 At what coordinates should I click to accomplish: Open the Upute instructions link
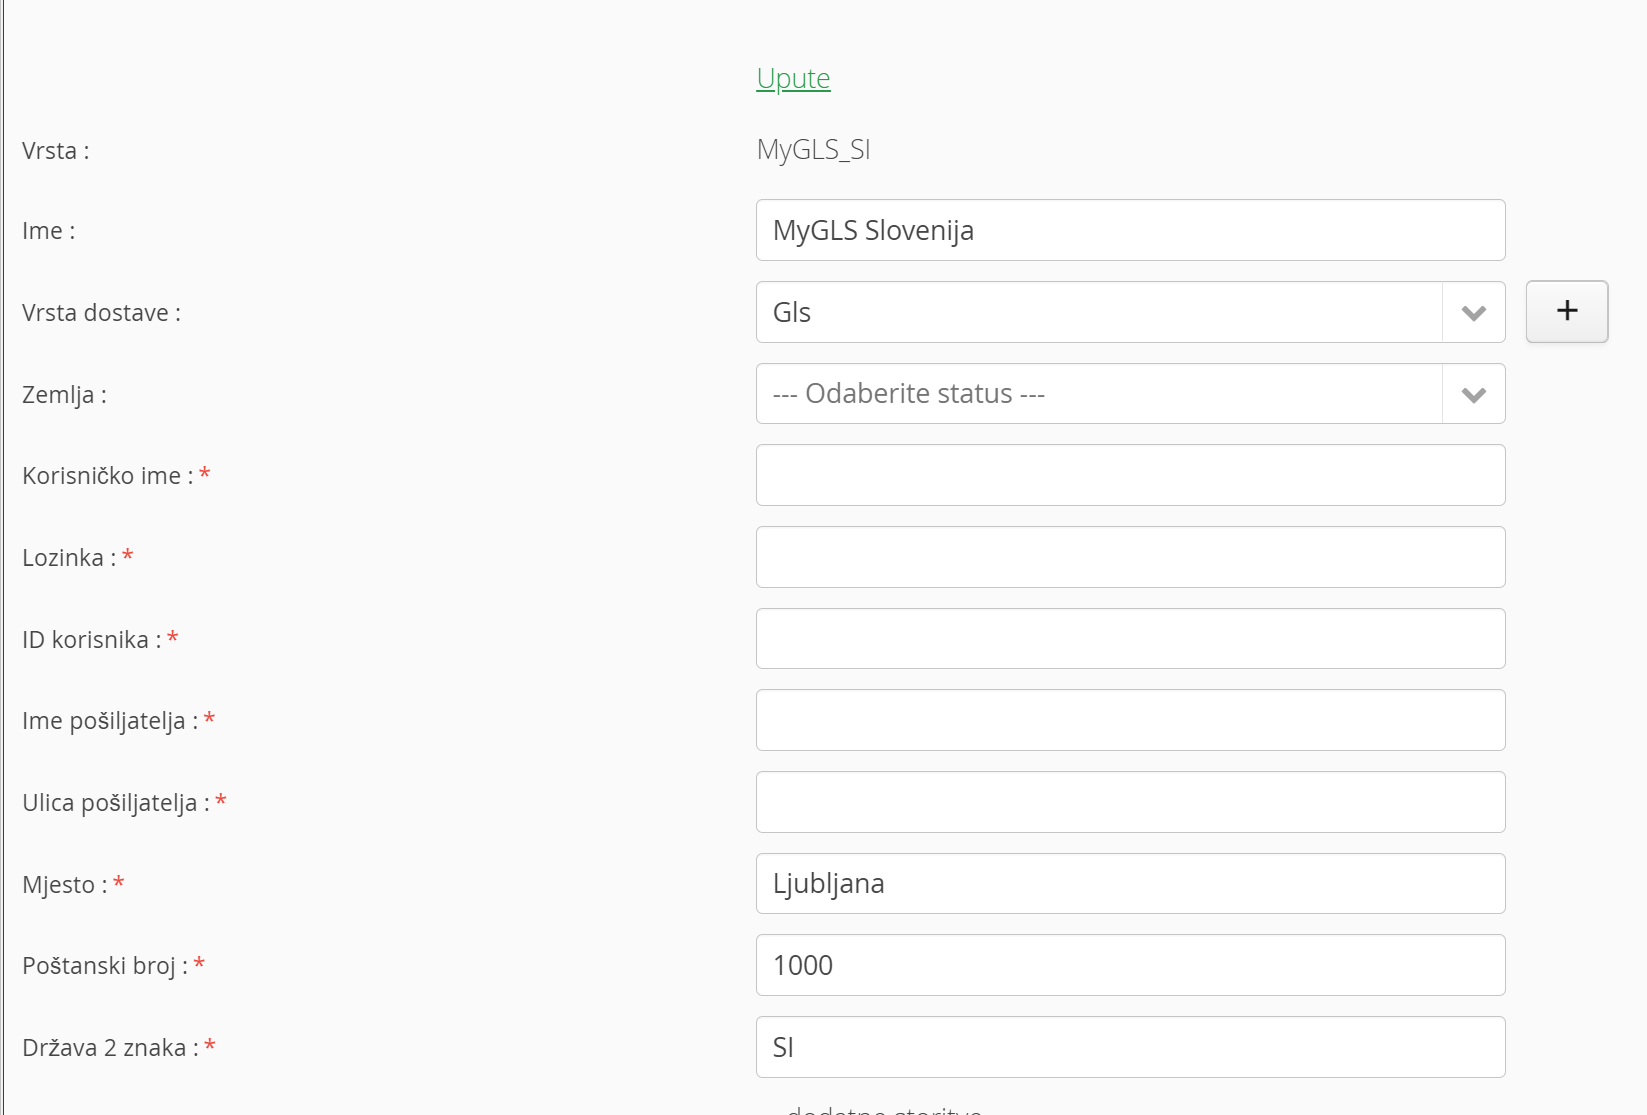(x=793, y=78)
